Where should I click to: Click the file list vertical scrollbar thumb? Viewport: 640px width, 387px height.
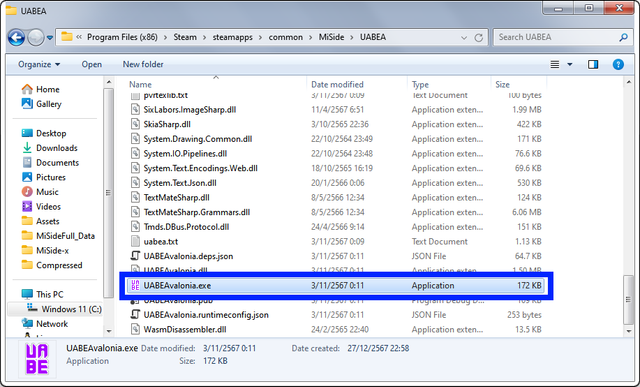click(629, 300)
